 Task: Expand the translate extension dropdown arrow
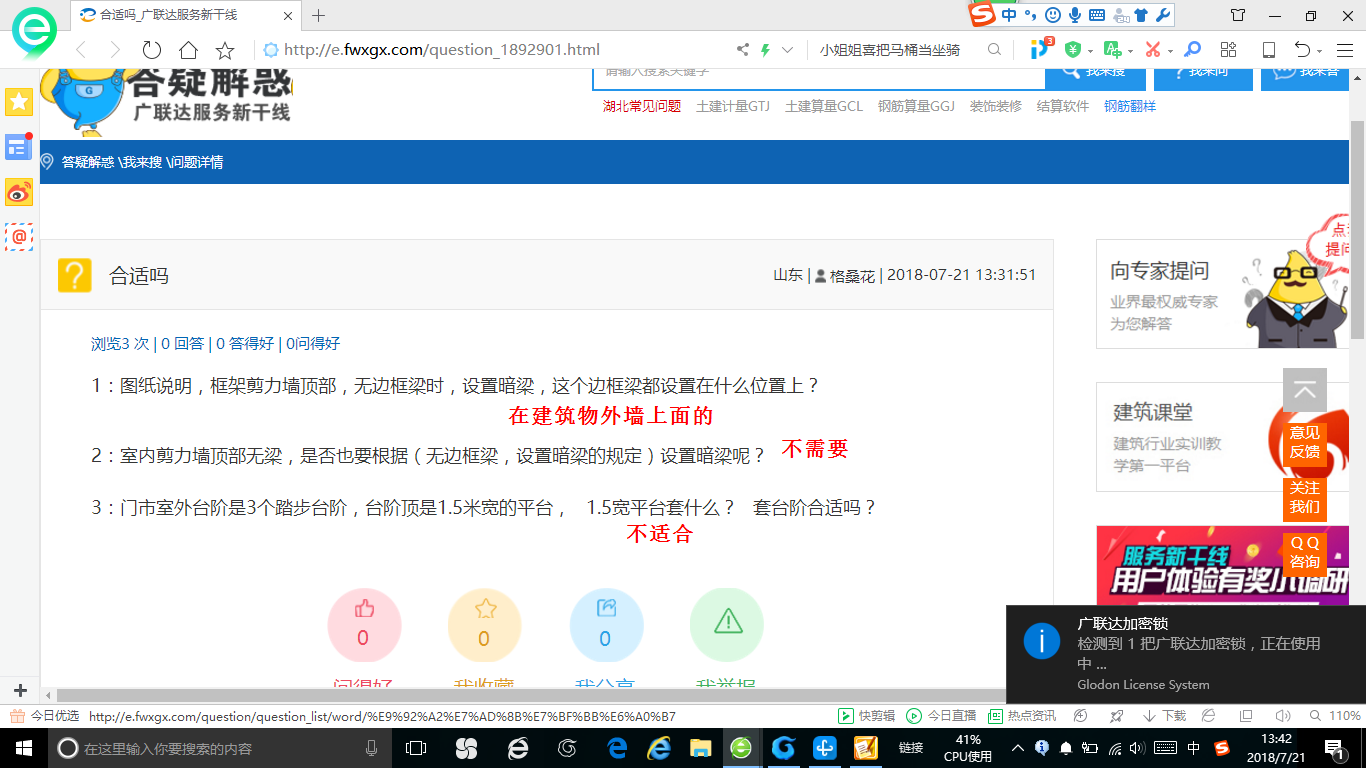[x=1130, y=51]
